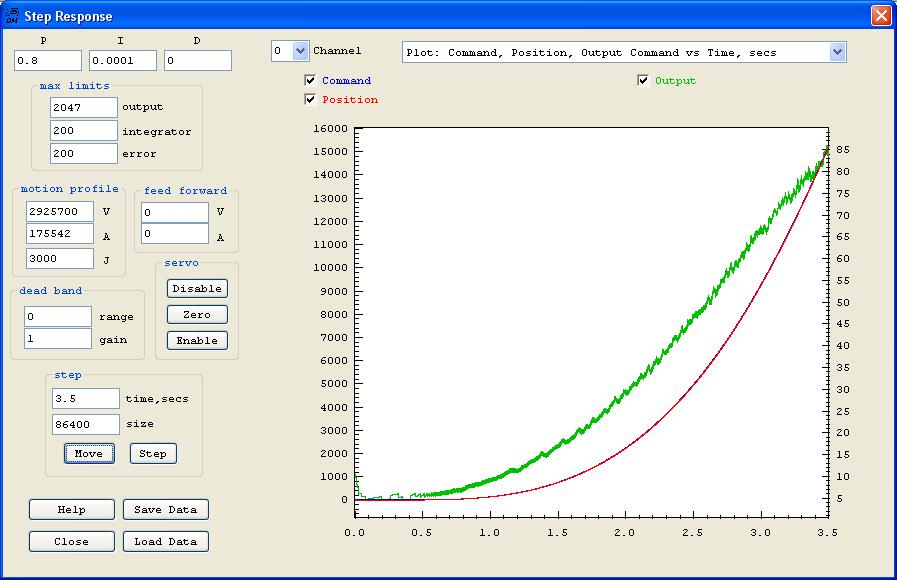The image size is (897, 580).
Task: Click the servo Enable button
Action: tap(197, 341)
